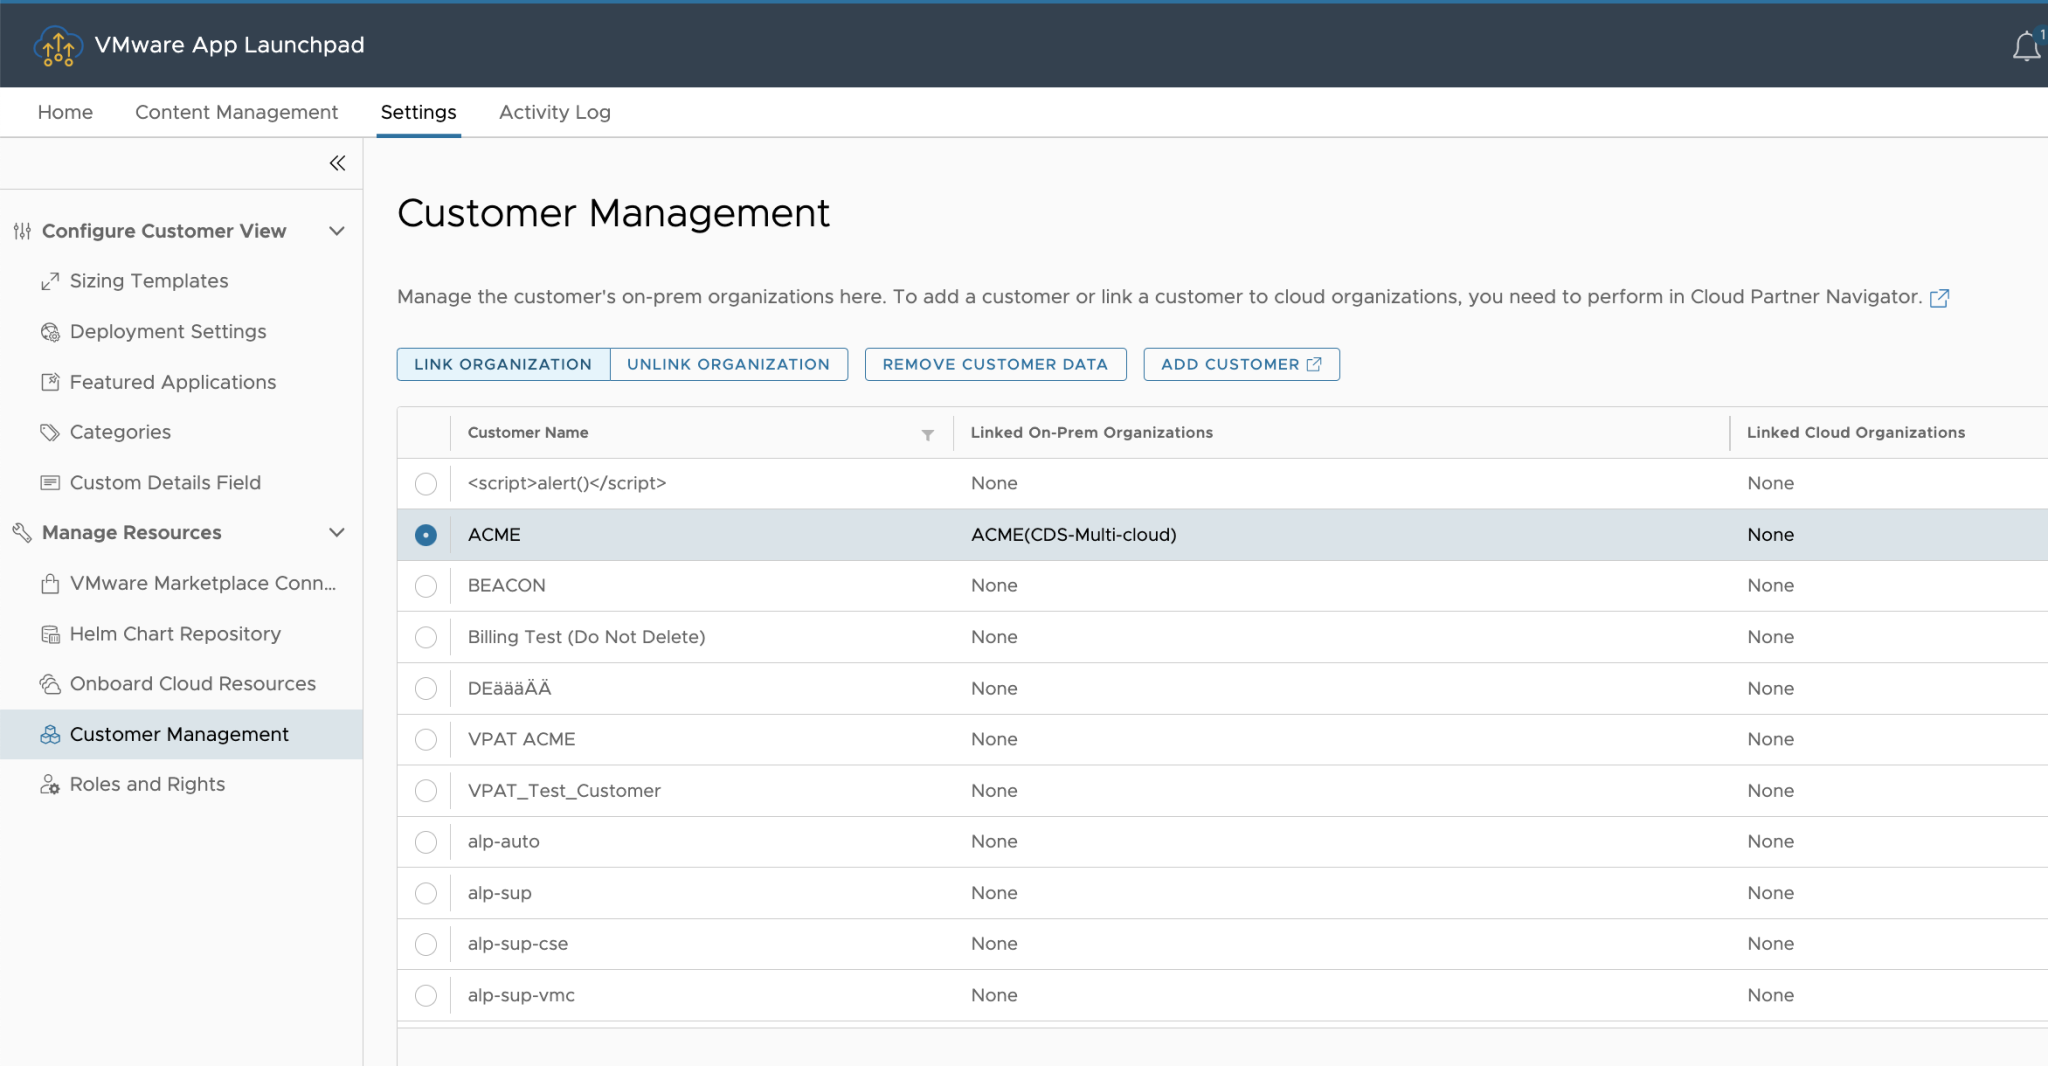Click the Deployment Settings icon

[x=49, y=331]
